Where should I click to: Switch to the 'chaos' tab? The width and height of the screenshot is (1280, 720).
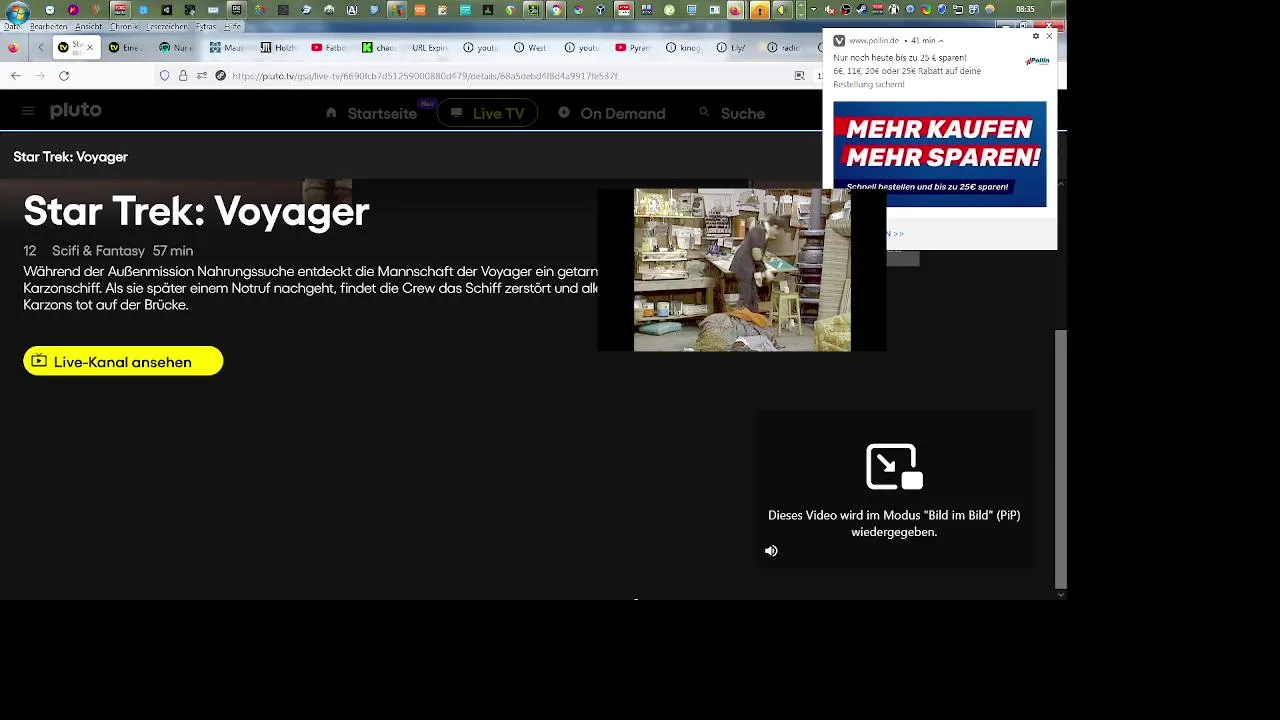click(379, 47)
